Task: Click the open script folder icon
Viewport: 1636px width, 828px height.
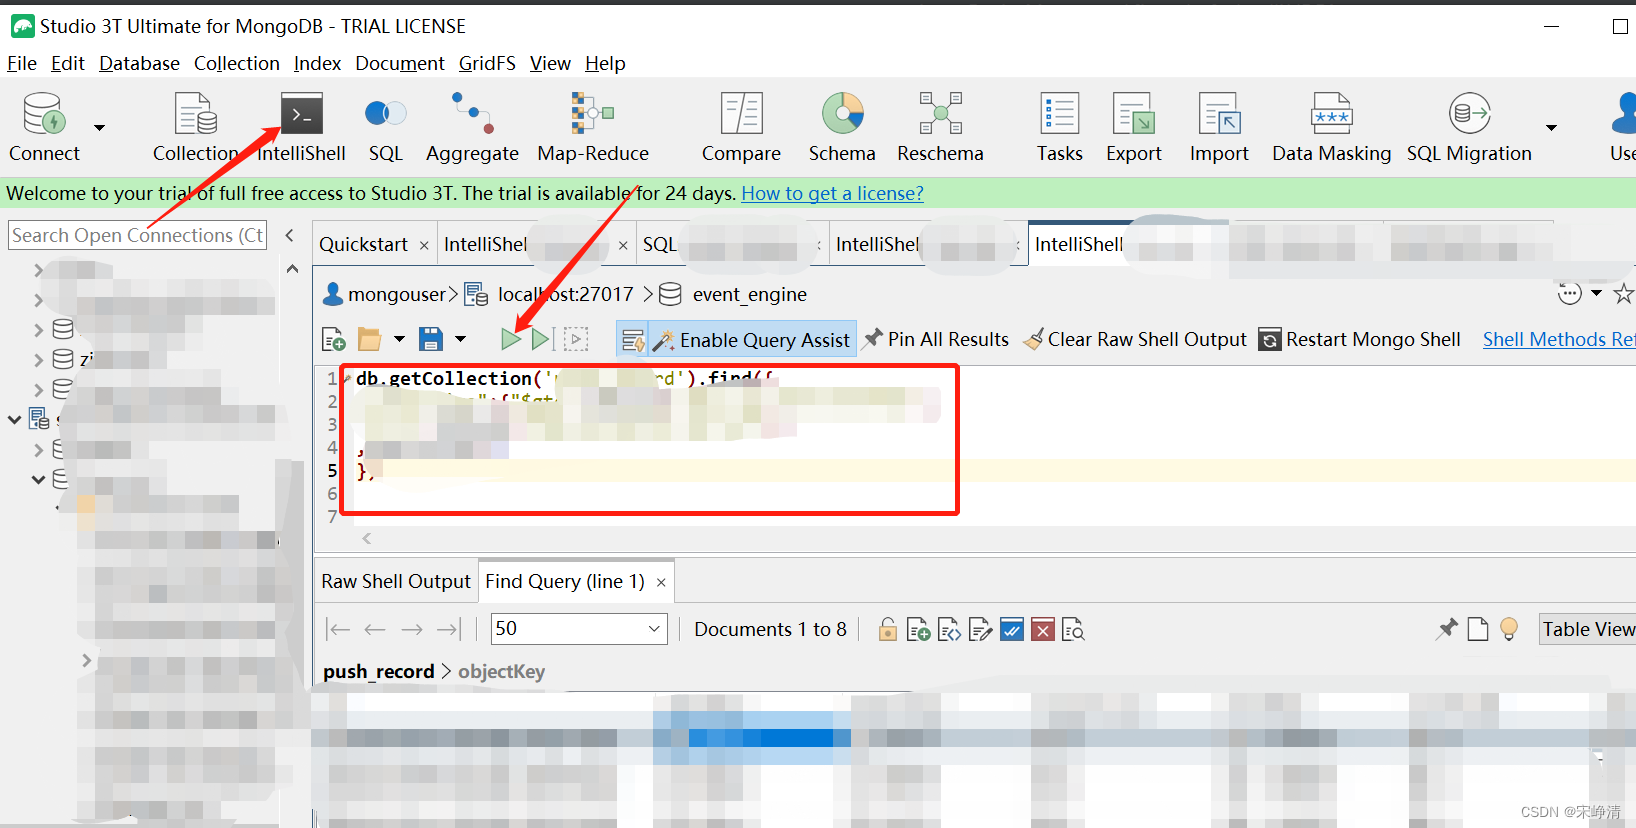Action: click(370, 340)
